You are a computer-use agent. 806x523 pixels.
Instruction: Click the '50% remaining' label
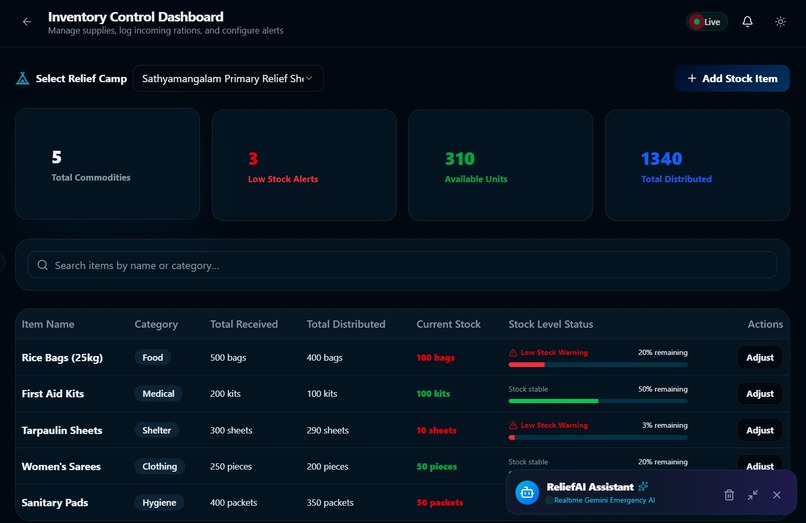[663, 389]
